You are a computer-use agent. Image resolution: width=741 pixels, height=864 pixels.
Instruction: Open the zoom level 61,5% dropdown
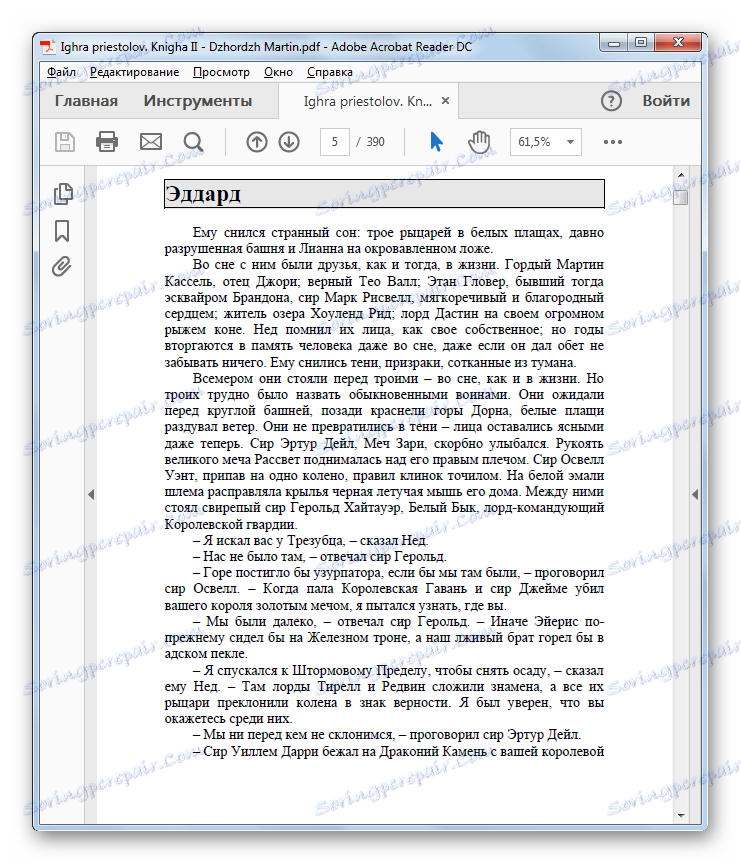545,142
